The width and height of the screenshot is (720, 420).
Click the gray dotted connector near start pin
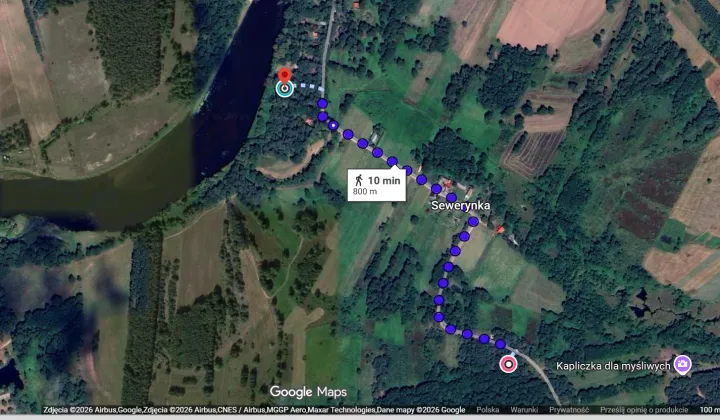pyautogui.click(x=309, y=87)
